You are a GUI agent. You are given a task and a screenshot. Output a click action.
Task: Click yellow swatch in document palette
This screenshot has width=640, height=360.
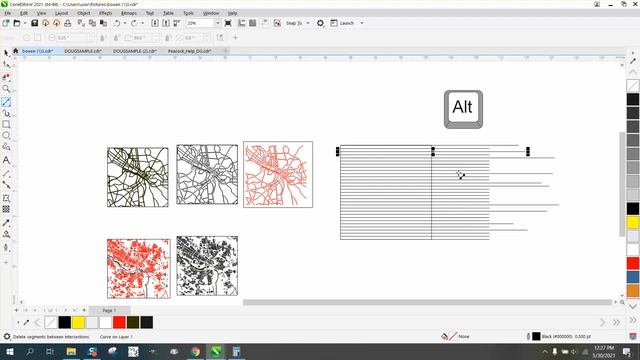click(78, 322)
